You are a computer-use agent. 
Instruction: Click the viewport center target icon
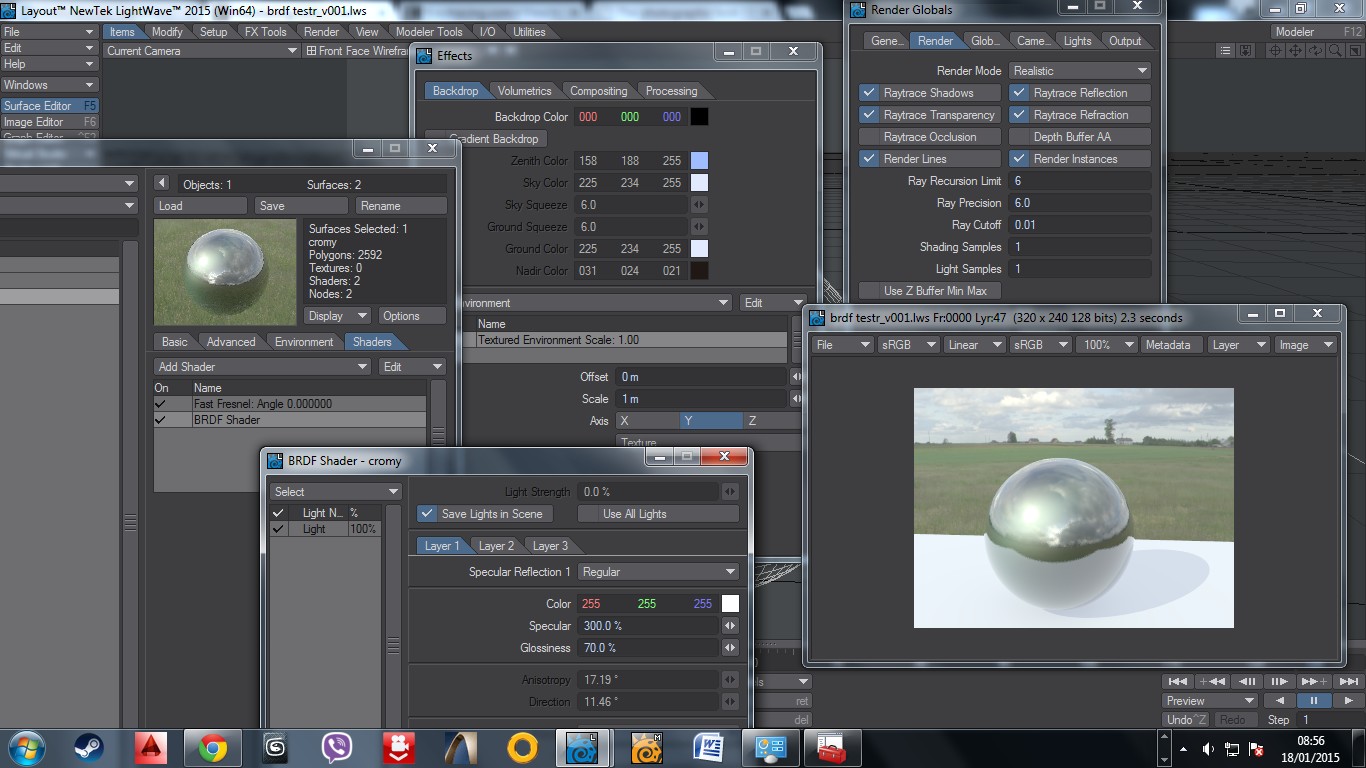click(1276, 51)
